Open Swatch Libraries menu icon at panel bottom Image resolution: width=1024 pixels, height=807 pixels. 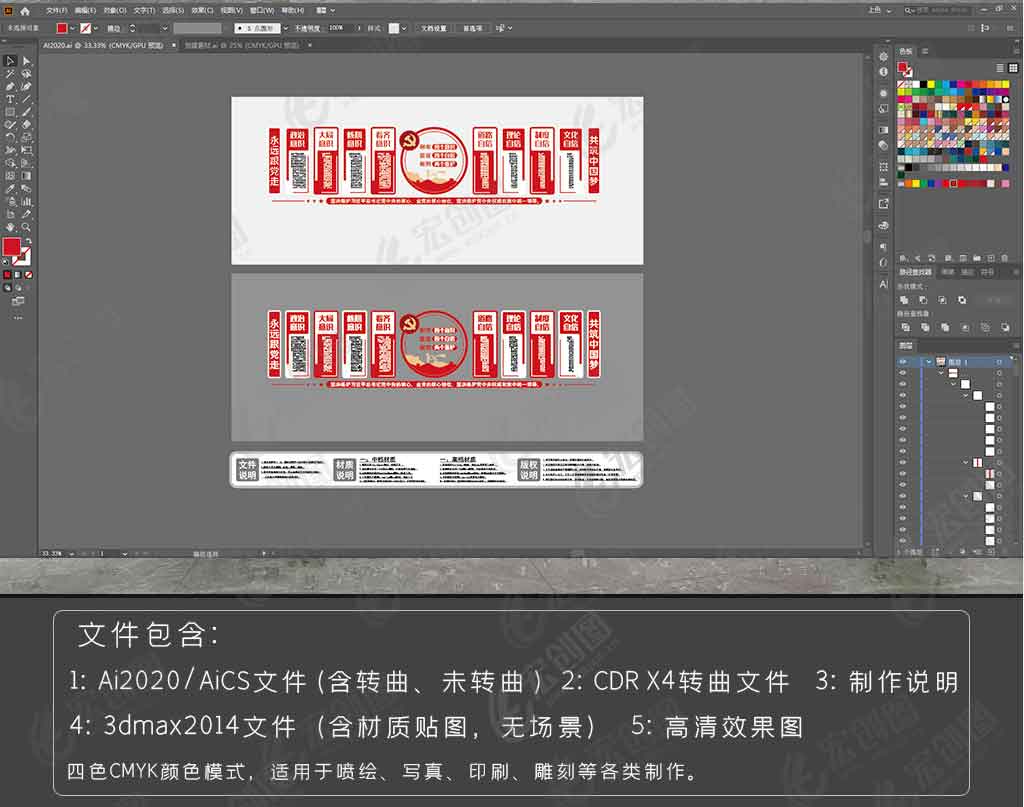tap(903, 258)
